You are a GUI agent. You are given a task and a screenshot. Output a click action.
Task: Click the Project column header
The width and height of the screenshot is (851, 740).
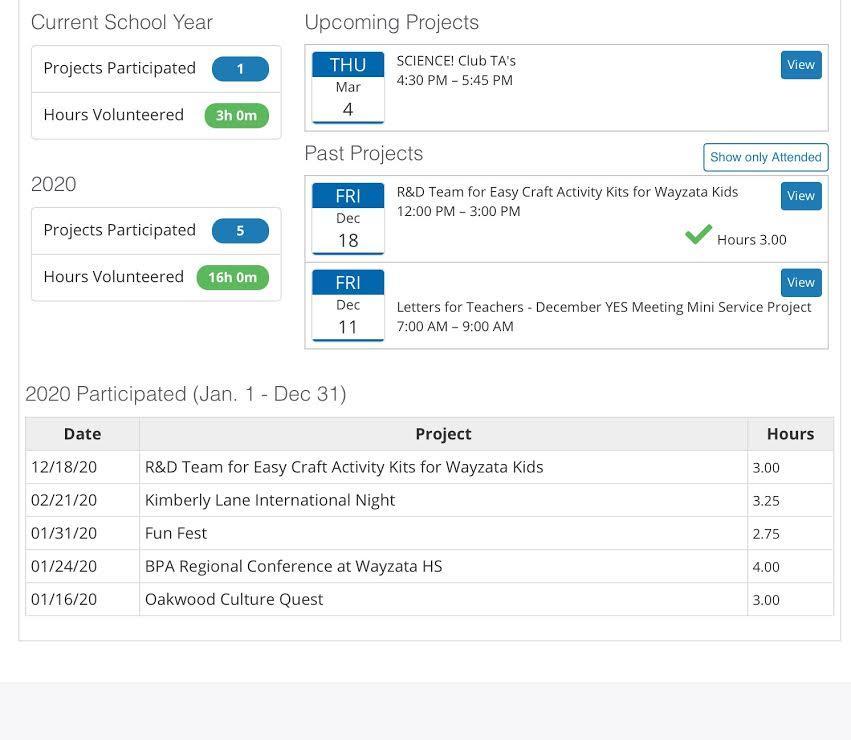(443, 434)
